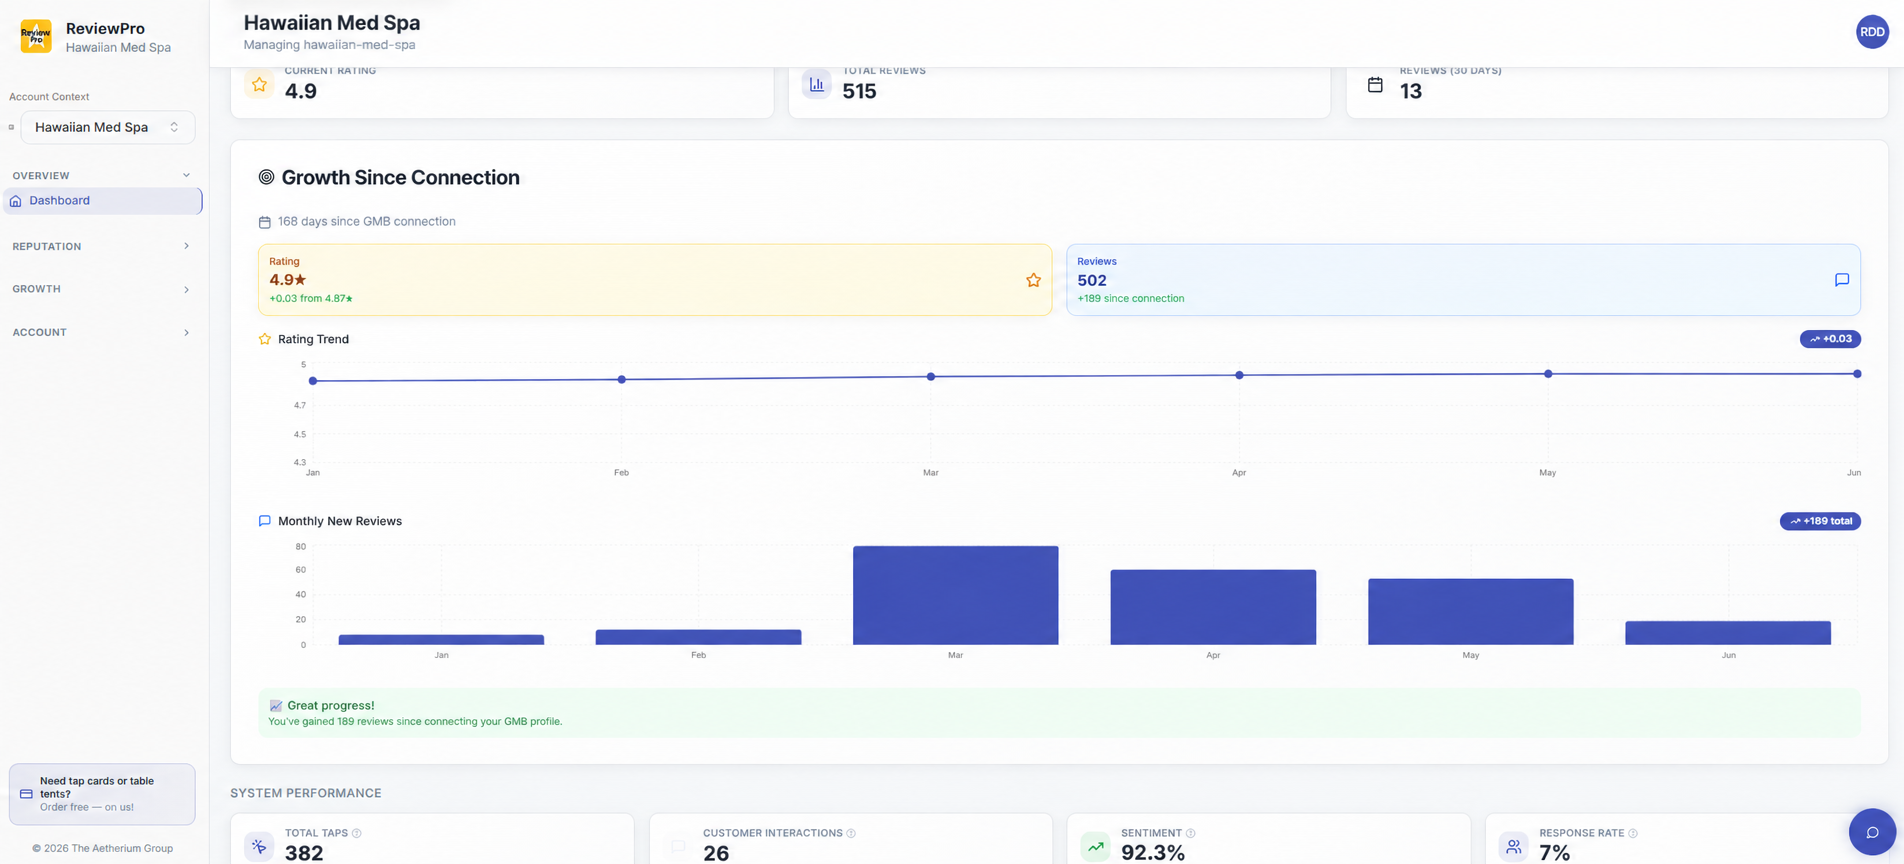Click the Feb data point on Rating Trend

coord(622,380)
